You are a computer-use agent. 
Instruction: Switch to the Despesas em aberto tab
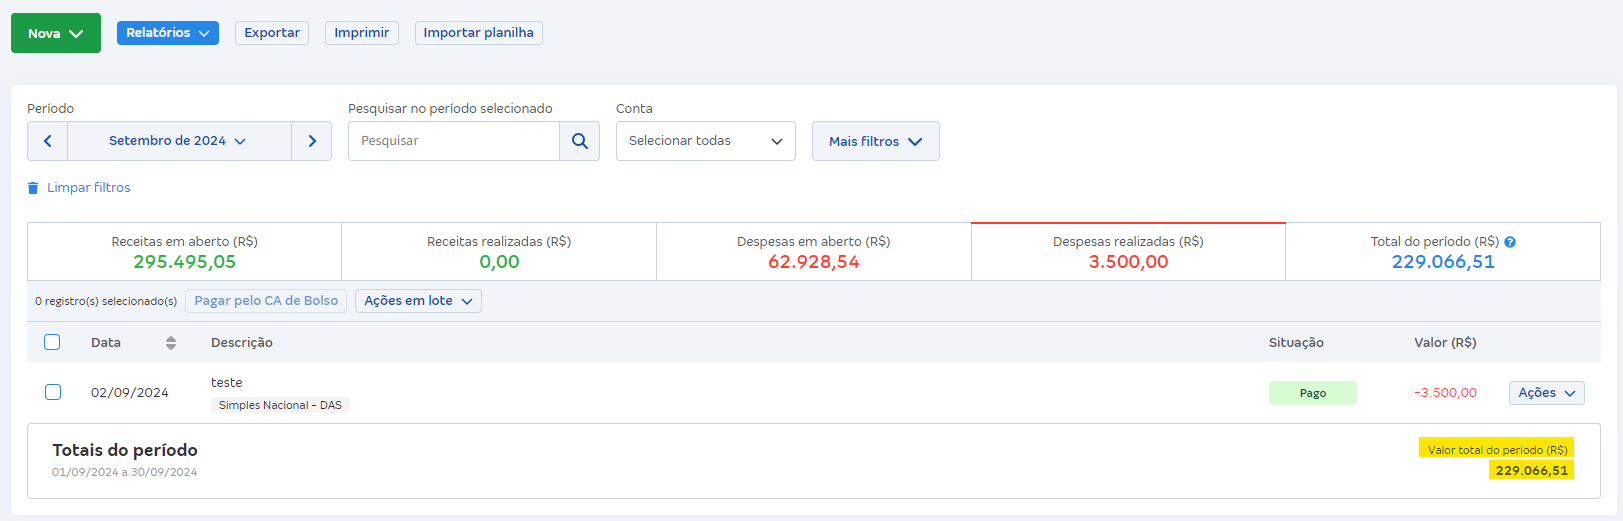[813, 252]
